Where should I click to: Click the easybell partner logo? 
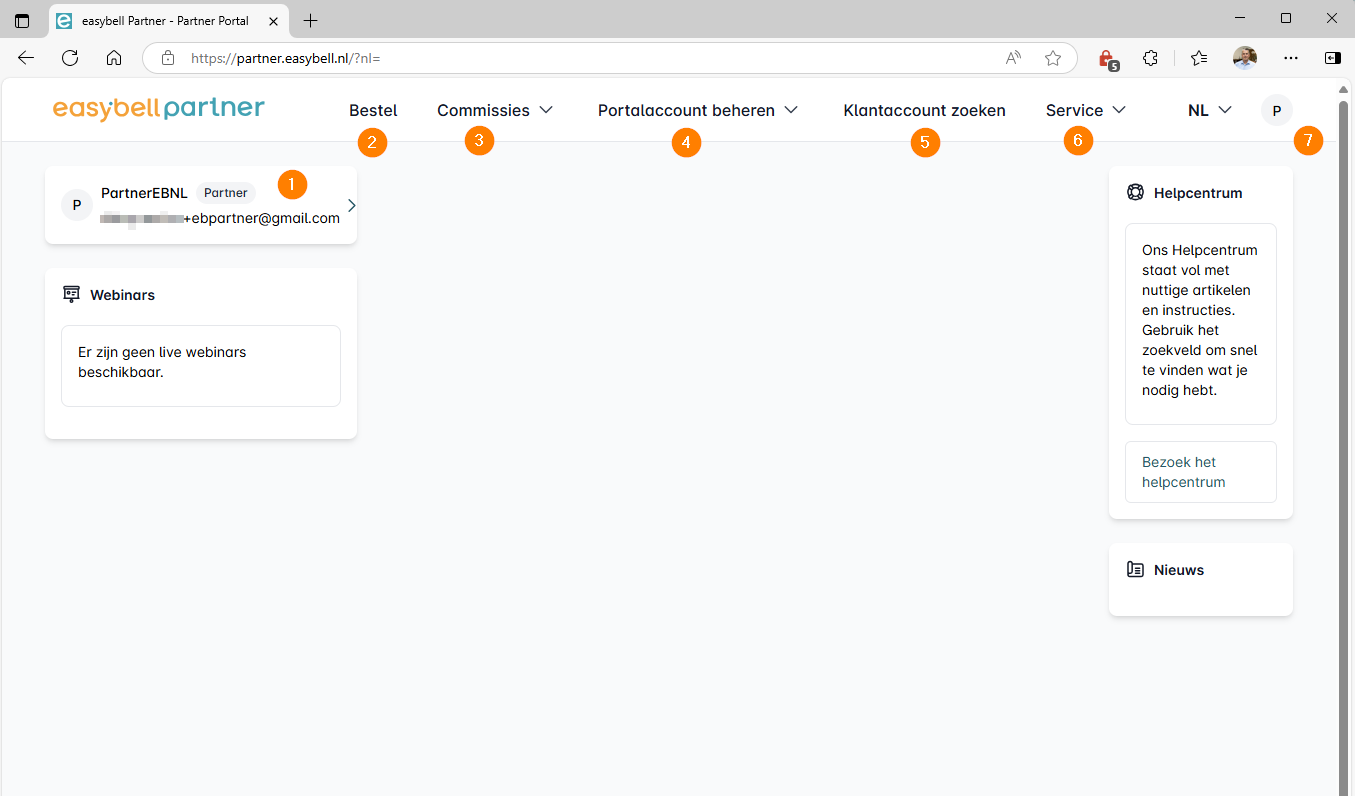click(x=159, y=108)
